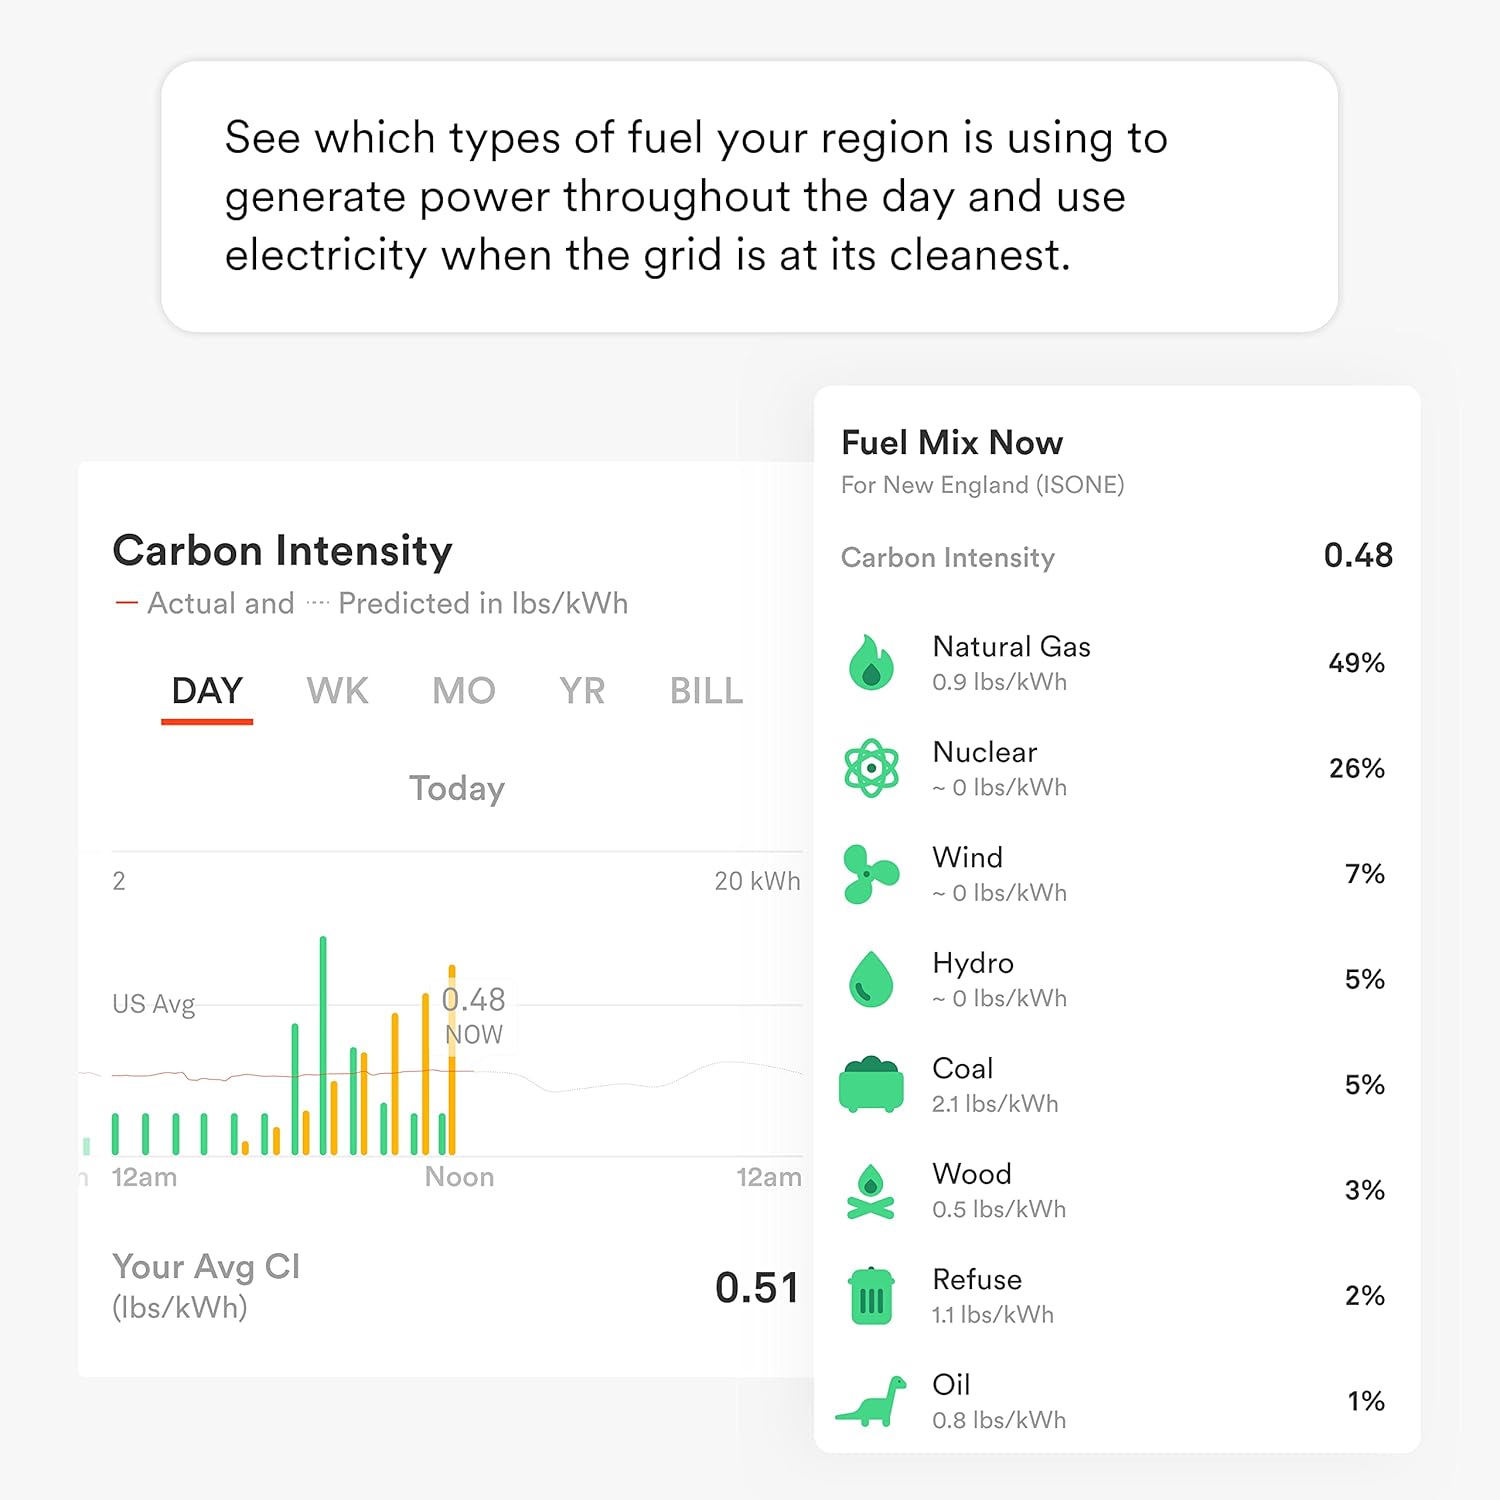Click the Wood campfire icon
The height and width of the screenshot is (1500, 1500).
[x=871, y=1190]
